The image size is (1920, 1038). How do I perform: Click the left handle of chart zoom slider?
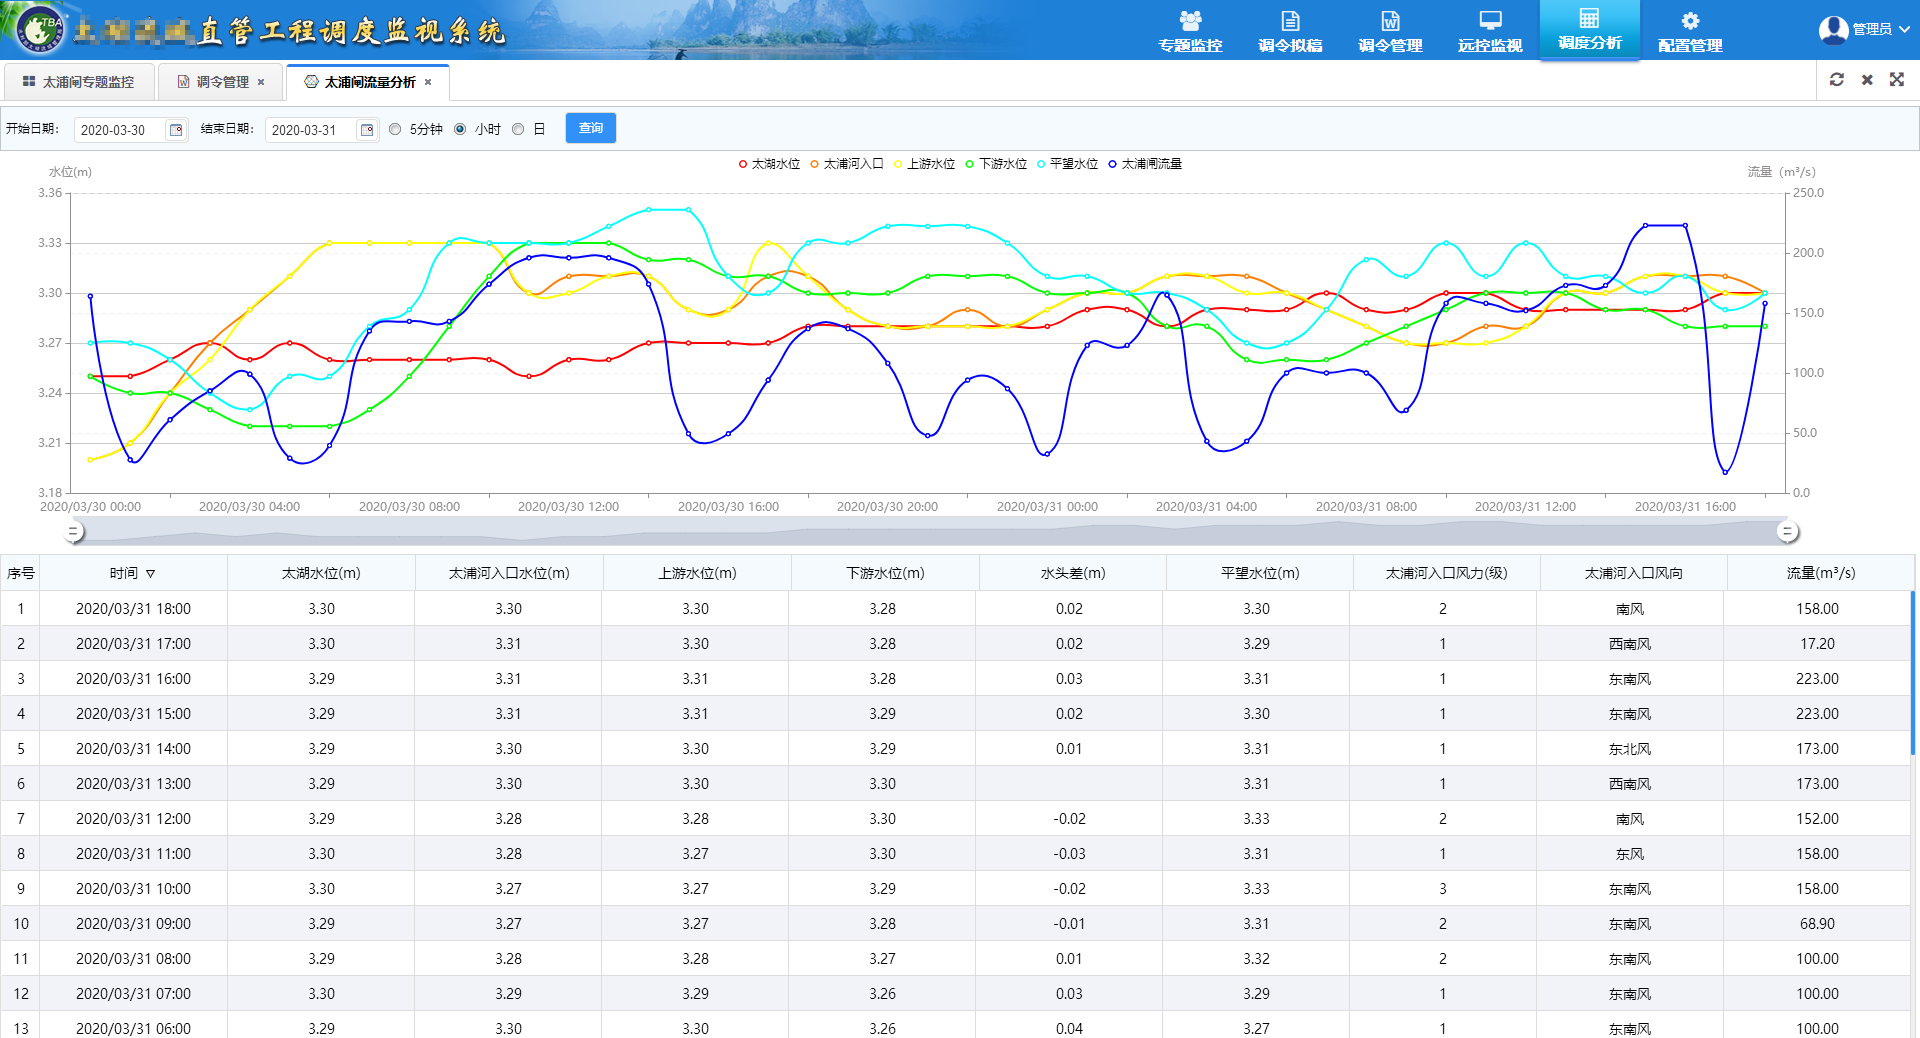point(73,532)
